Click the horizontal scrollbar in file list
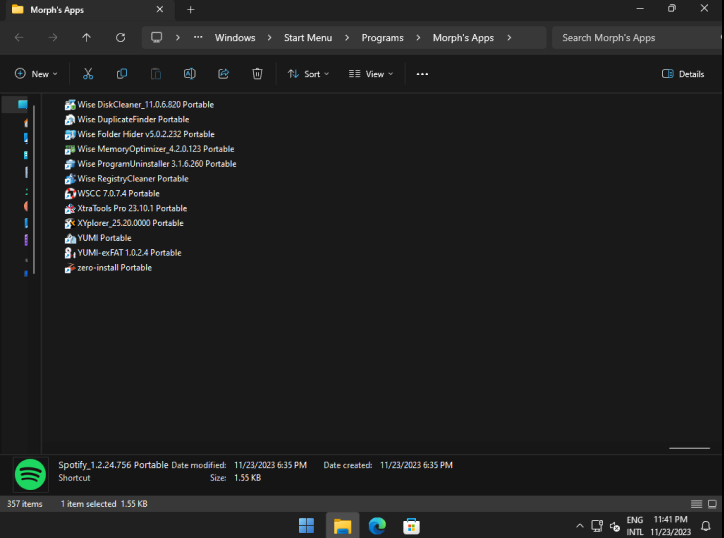Screen dimensions: 724x538 [689, 448]
